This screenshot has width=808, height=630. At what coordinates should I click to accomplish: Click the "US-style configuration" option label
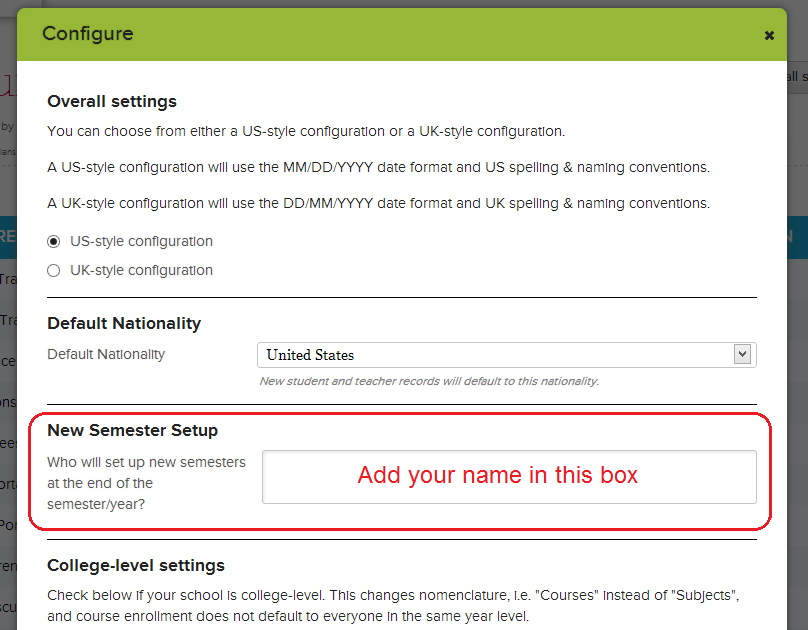[141, 242]
